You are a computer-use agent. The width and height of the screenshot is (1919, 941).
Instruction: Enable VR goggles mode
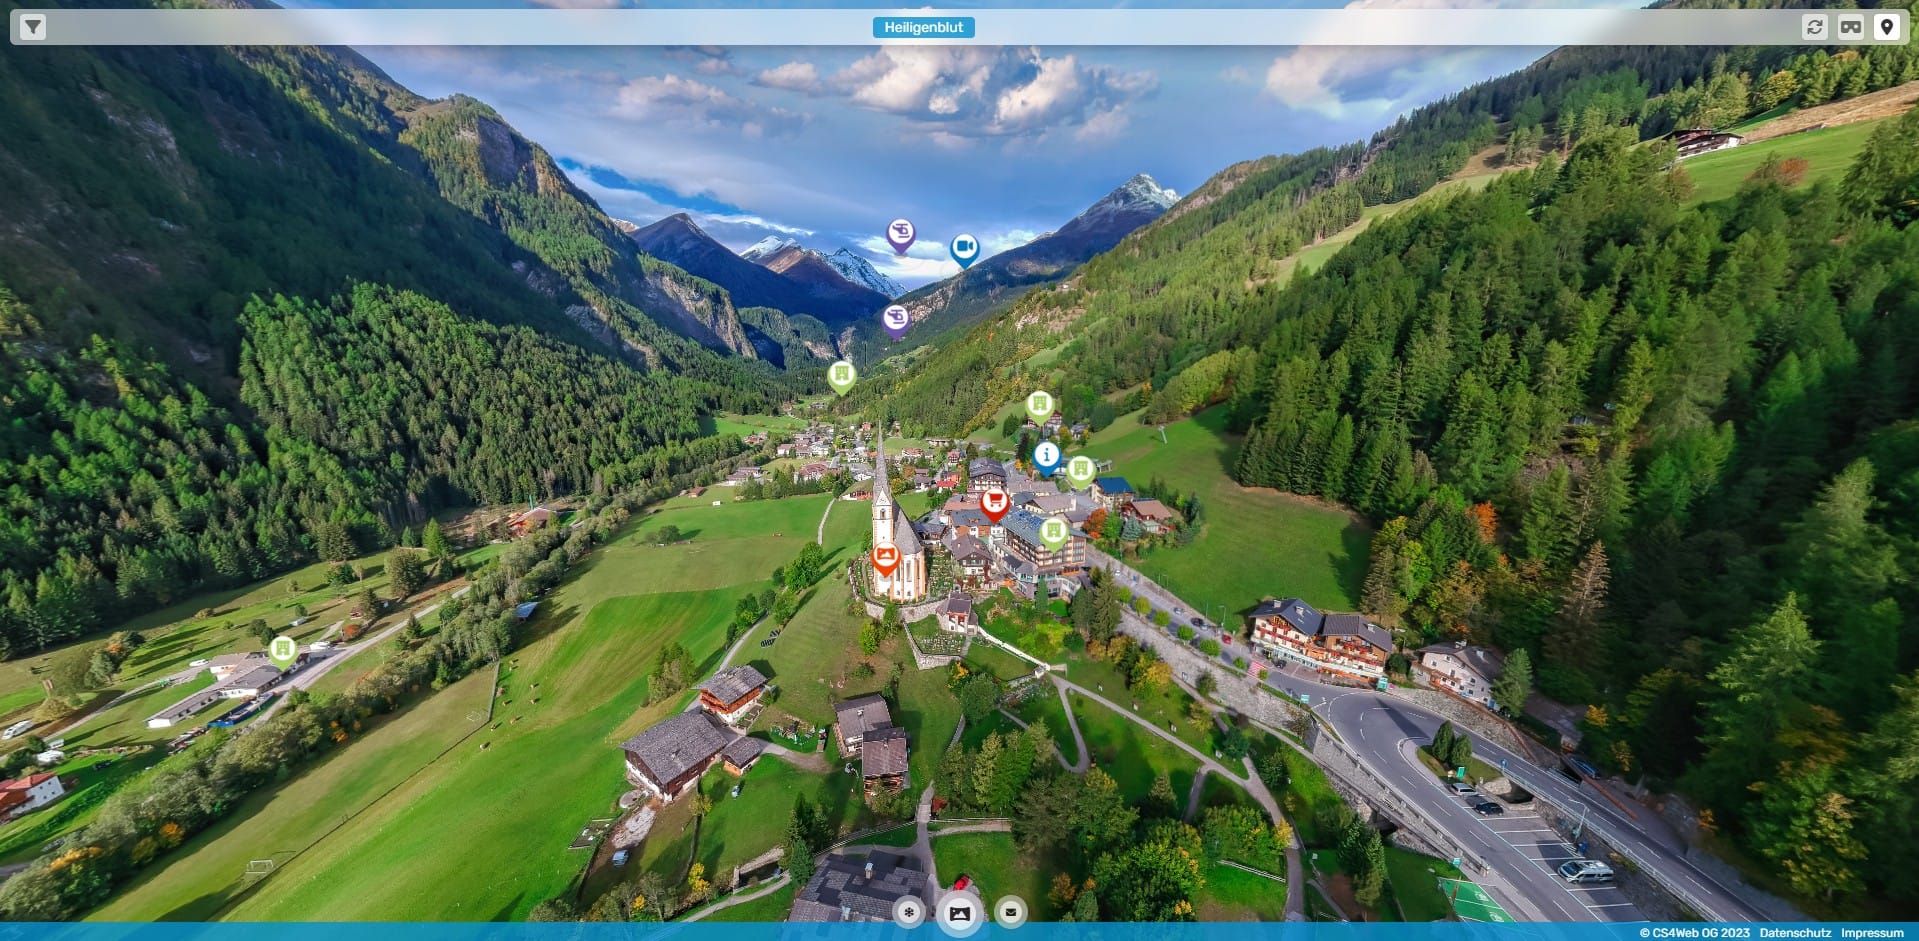pos(1851,27)
